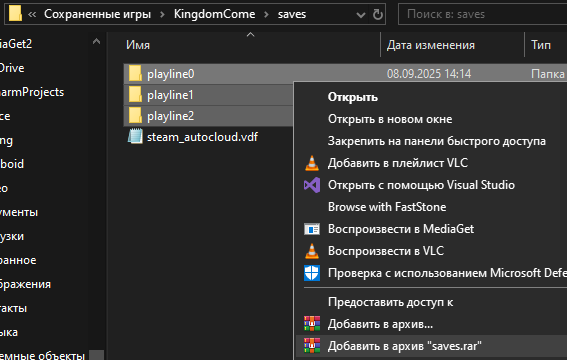The image size is (567, 360).
Task: Select "Закрепить на панели быстрого доступа"
Action: pyautogui.click(x=436, y=141)
